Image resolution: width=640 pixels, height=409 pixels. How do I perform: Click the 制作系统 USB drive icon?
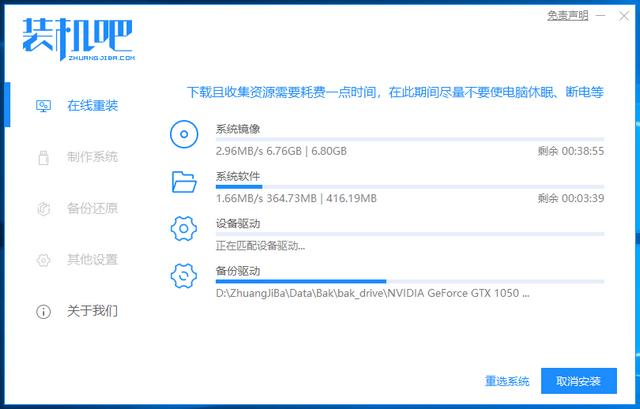click(43, 157)
